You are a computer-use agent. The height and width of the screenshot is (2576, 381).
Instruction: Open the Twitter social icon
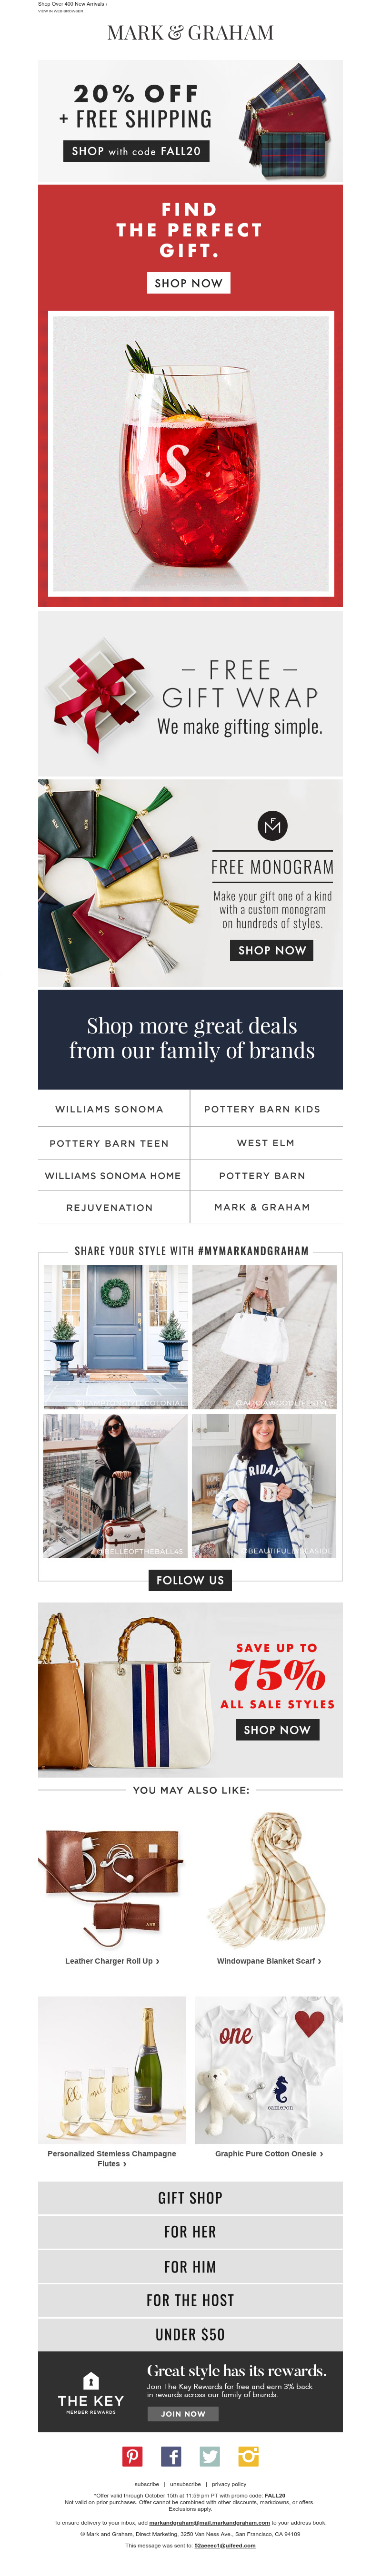click(210, 2456)
